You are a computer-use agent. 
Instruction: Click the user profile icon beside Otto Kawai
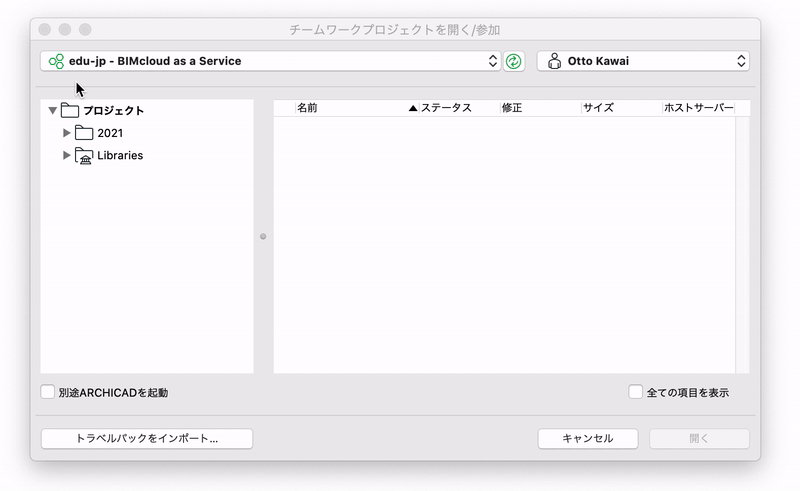coord(554,61)
